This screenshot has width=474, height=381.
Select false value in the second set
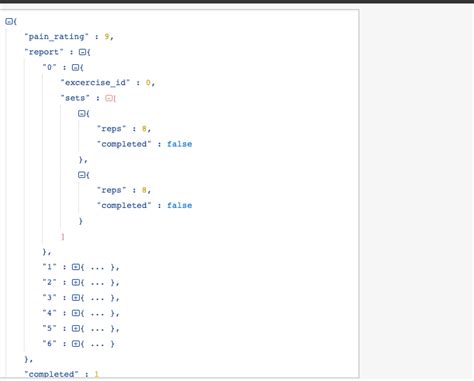click(179, 205)
